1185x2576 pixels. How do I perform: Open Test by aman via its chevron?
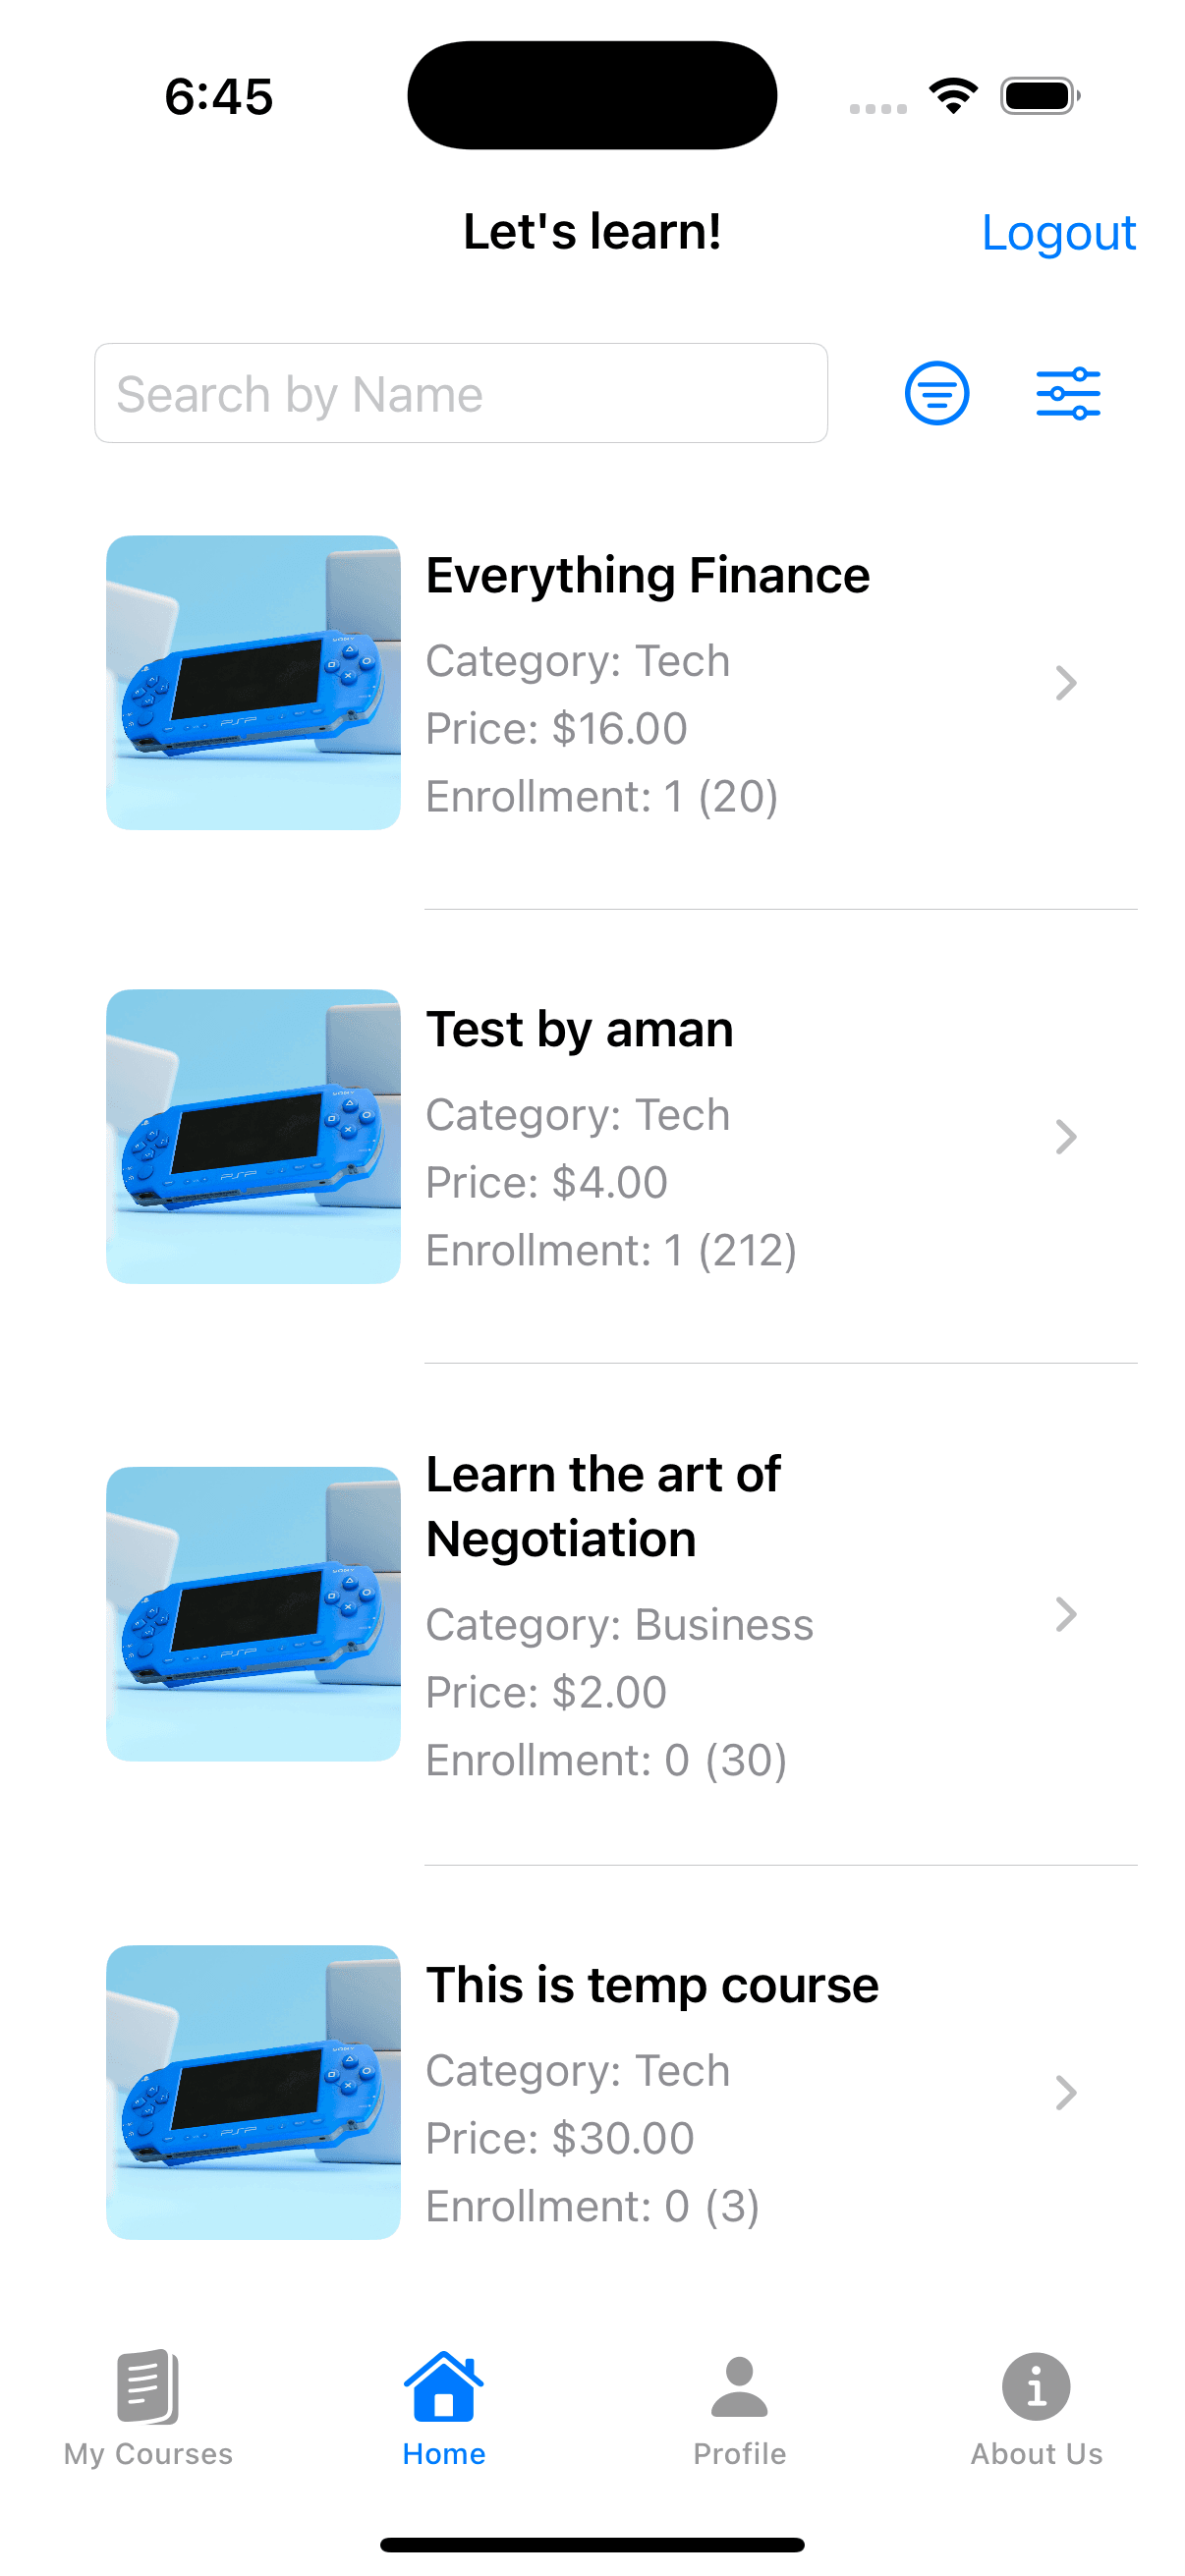(1066, 1137)
